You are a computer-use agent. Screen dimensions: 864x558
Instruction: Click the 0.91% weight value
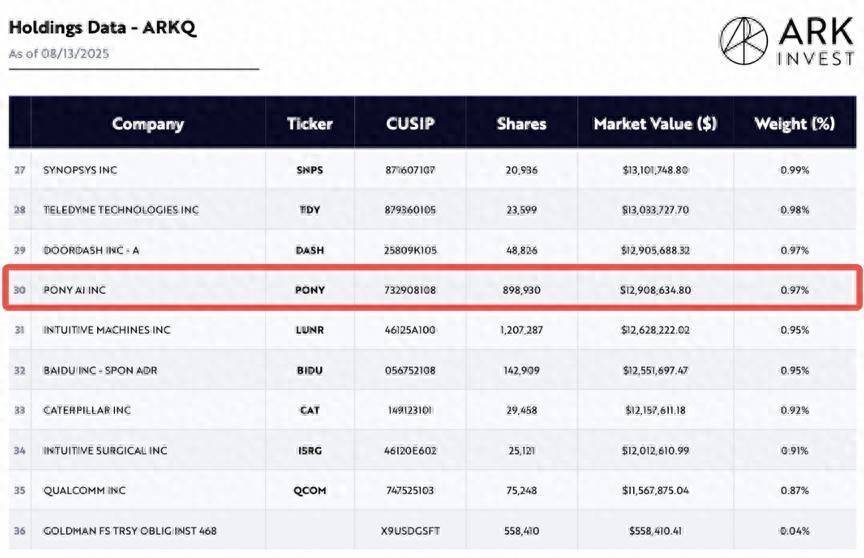795,450
